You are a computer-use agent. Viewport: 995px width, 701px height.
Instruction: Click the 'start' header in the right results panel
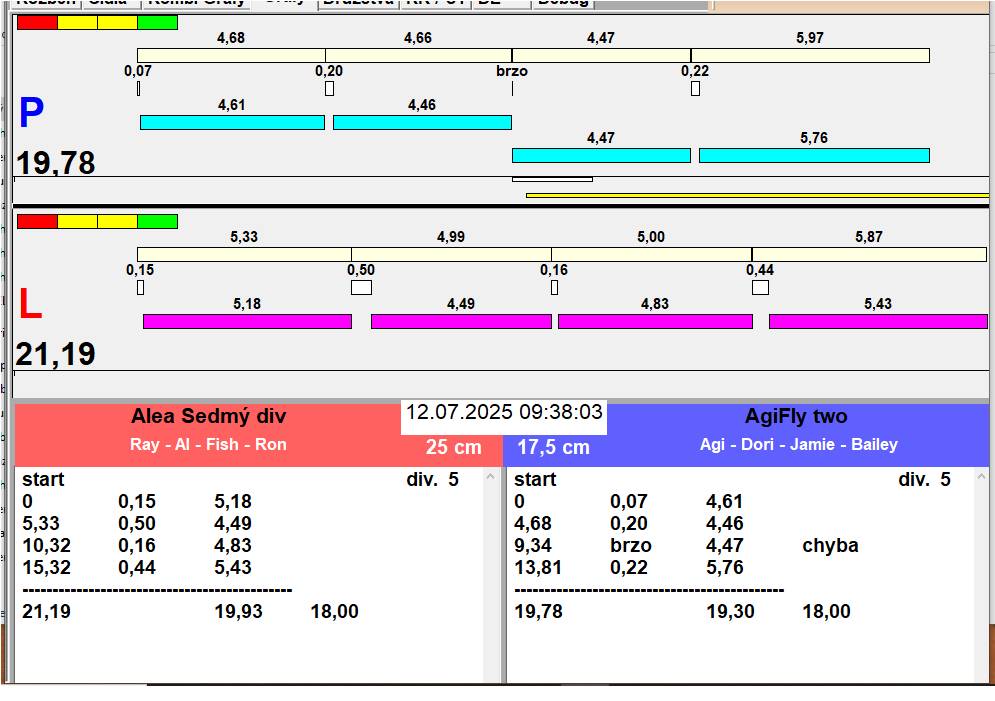(535, 479)
